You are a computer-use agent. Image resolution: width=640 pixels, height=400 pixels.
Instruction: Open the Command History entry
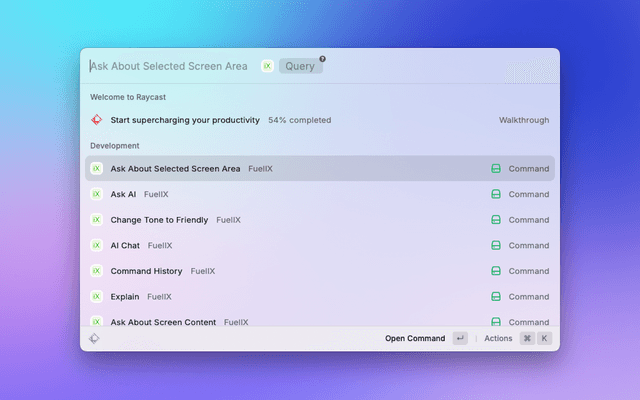(146, 271)
